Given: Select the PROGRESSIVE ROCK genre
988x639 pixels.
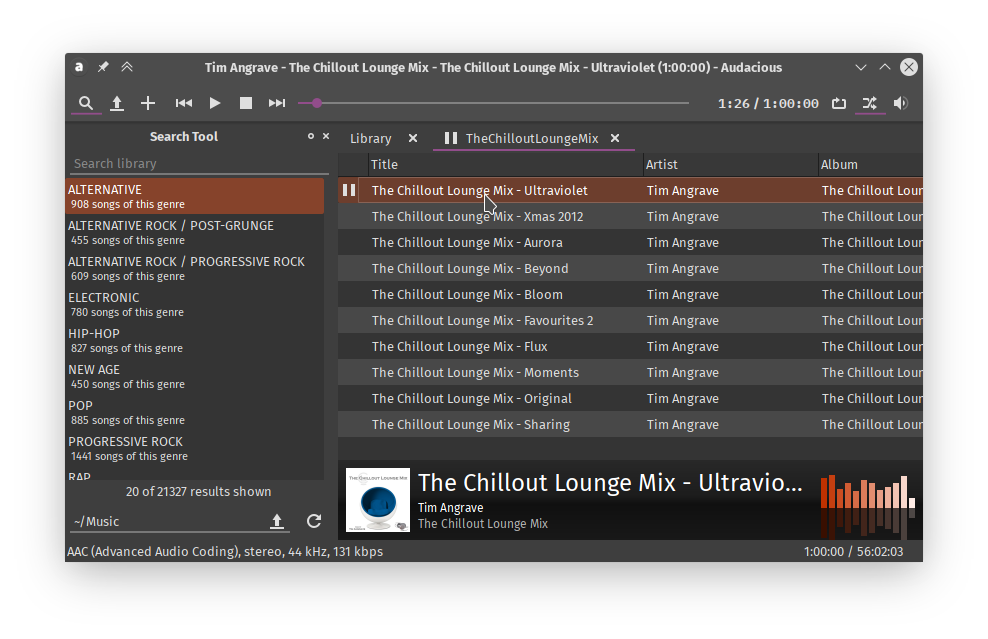Looking at the screenshot, I should (x=195, y=447).
